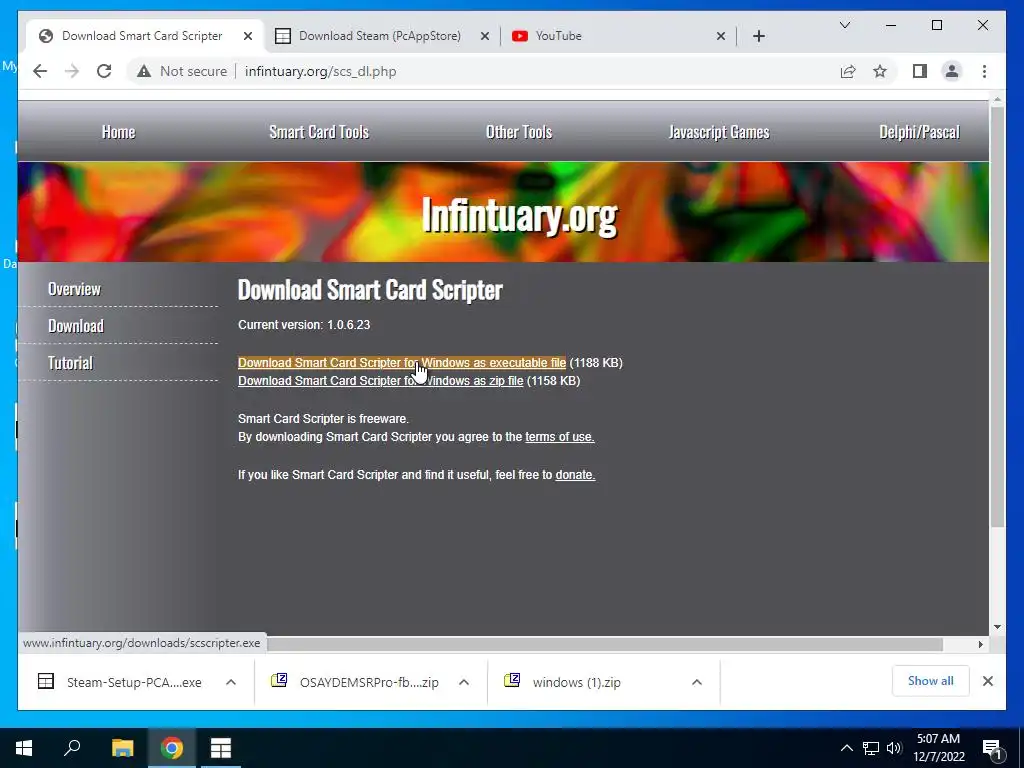Select Chrome in the taskbar
The height and width of the screenshot is (768, 1024).
click(172, 748)
